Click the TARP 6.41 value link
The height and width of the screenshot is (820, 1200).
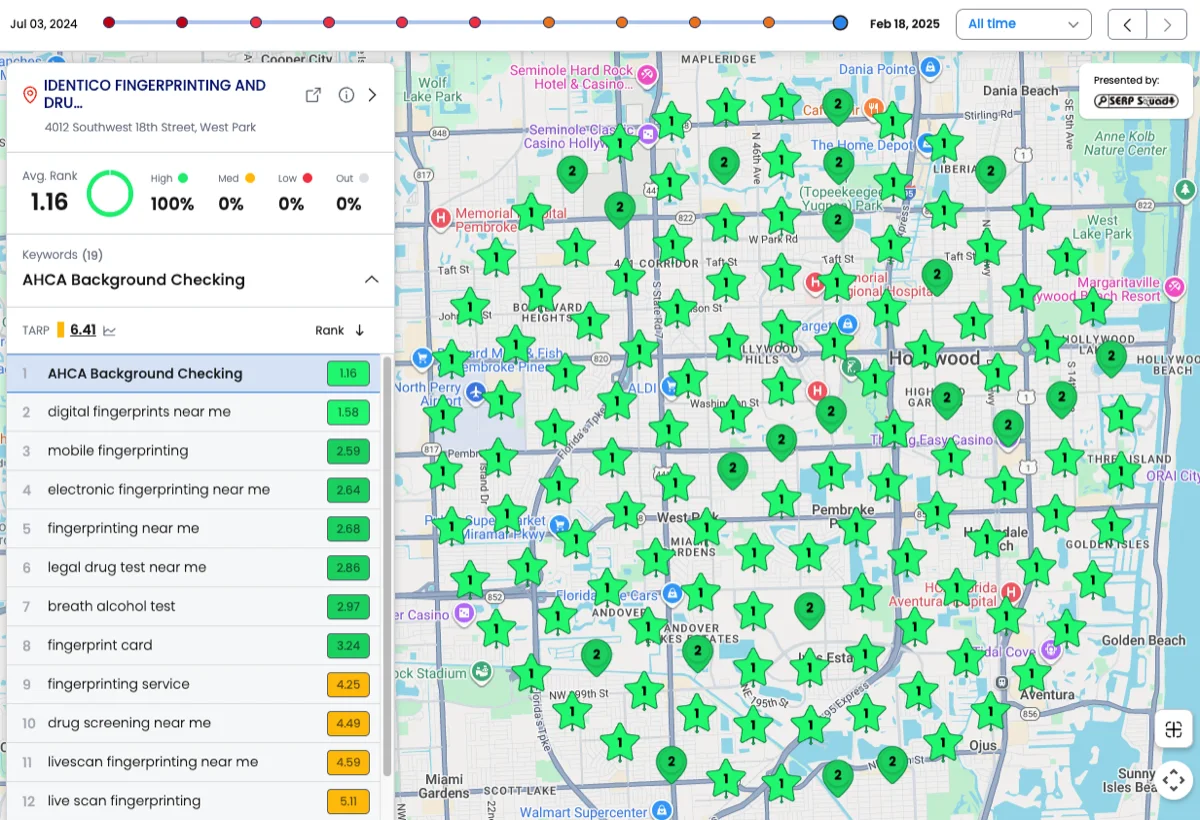83,330
